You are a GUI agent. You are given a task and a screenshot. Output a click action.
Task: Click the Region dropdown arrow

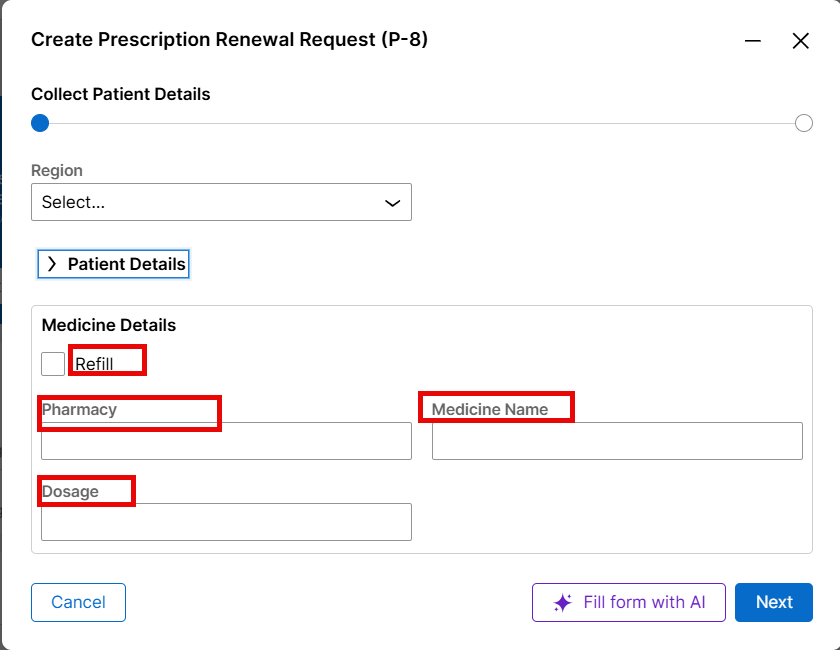click(392, 203)
